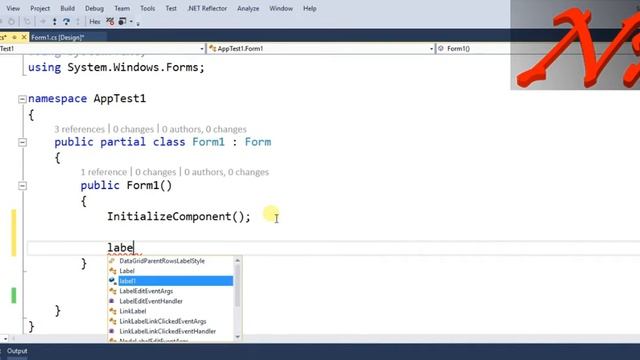Open the .NET Reflector menu
Image resolution: width=640 pixels, height=360 pixels.
pos(207,8)
